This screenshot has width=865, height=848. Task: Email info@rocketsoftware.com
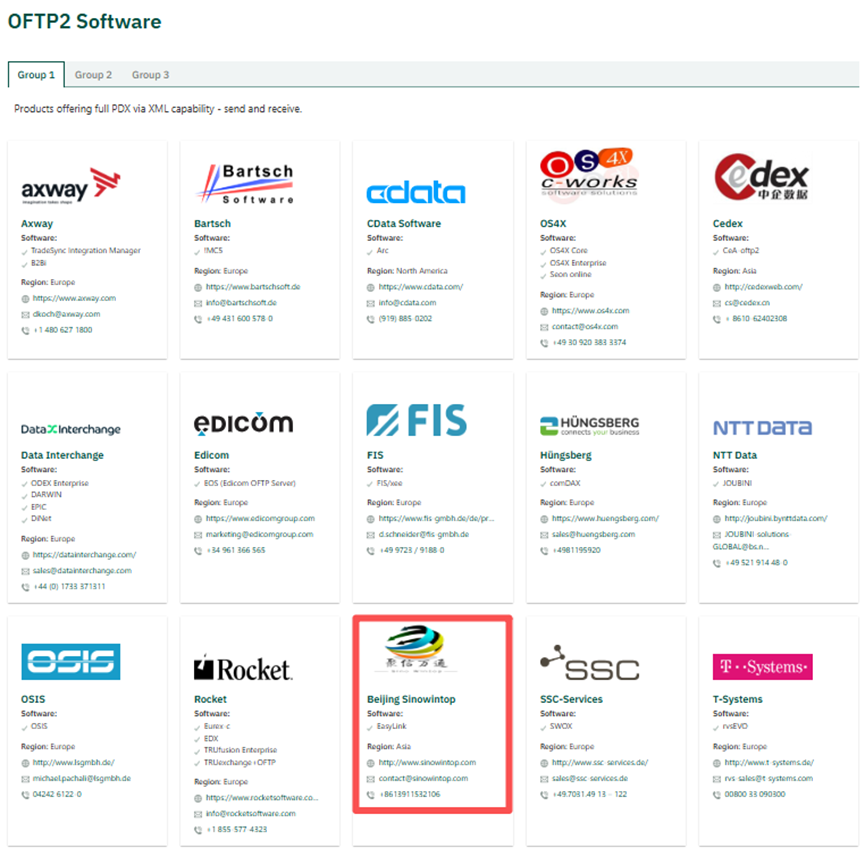(x=250, y=813)
